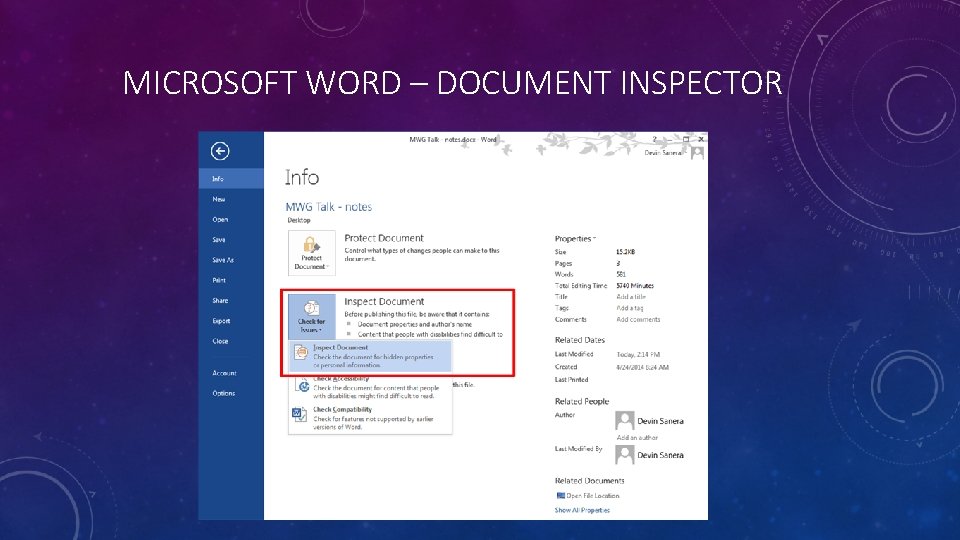Click the Related Dates heading
The width and height of the screenshot is (960, 540).
[580, 340]
